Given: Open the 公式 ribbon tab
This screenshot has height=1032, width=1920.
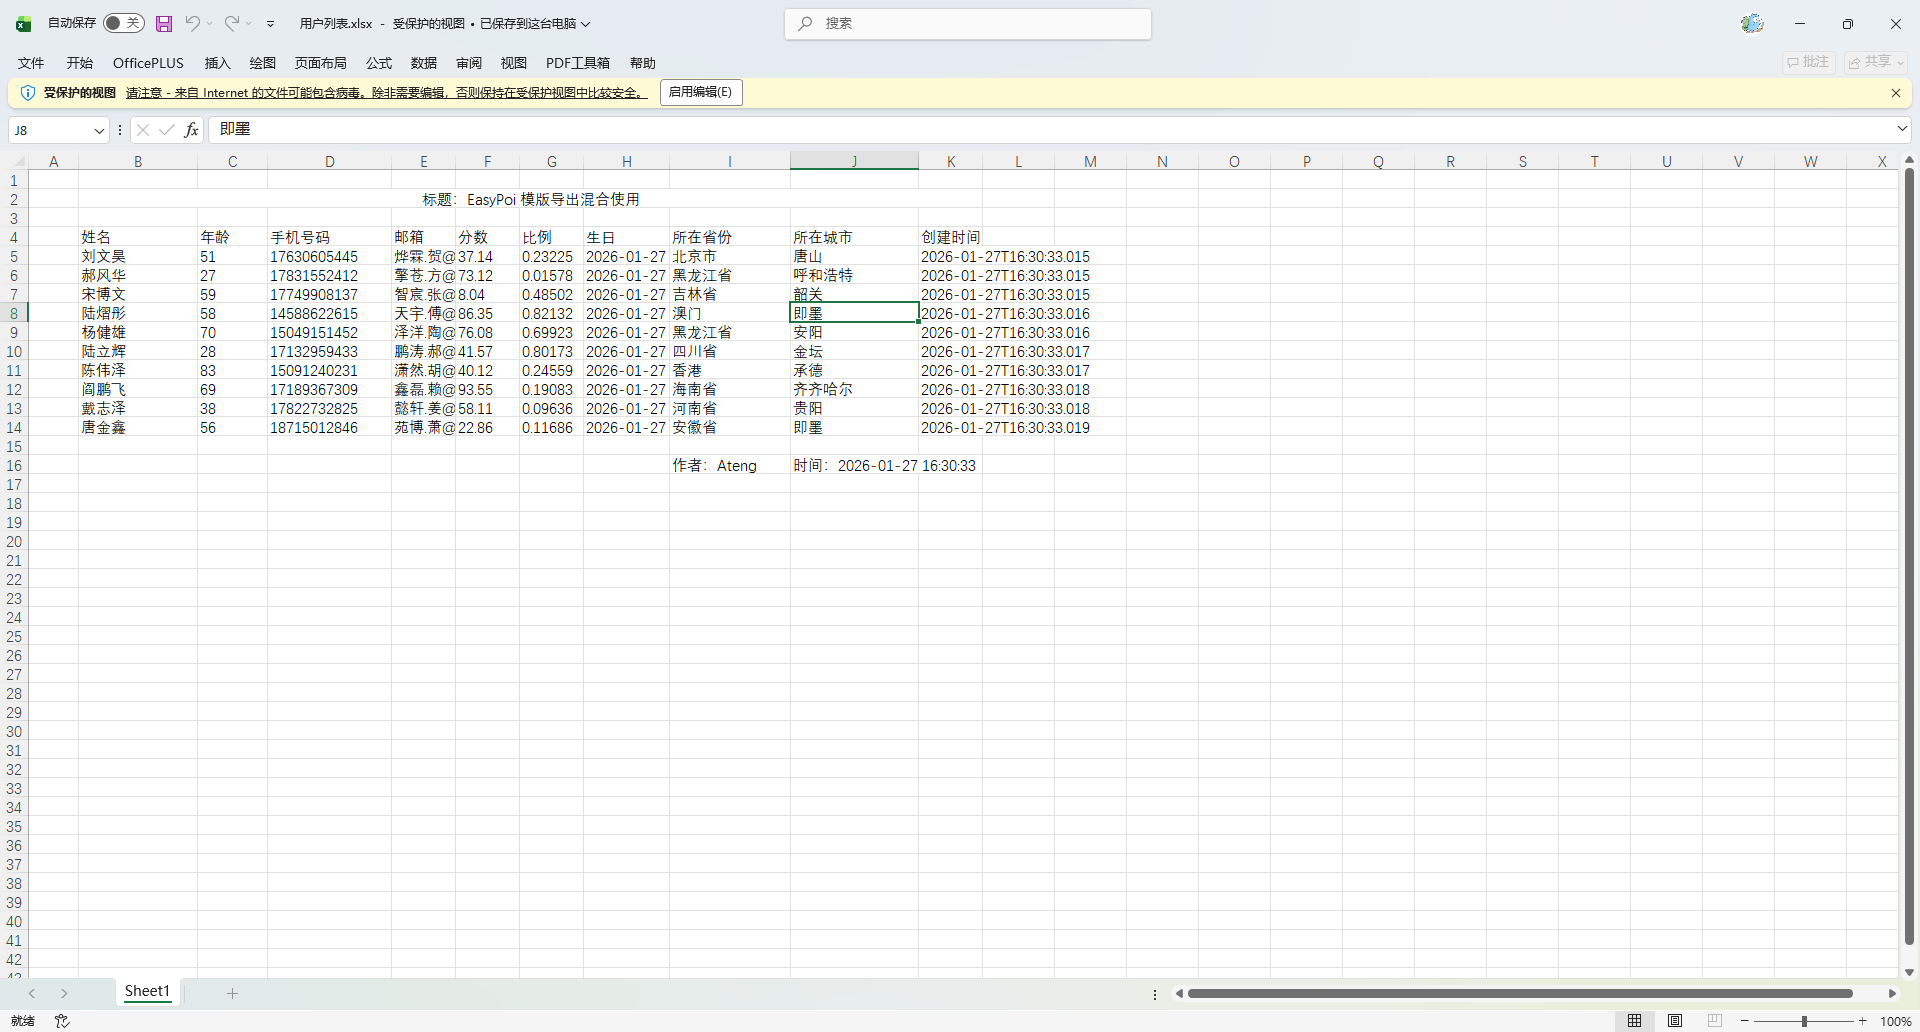Looking at the screenshot, I should 379,63.
